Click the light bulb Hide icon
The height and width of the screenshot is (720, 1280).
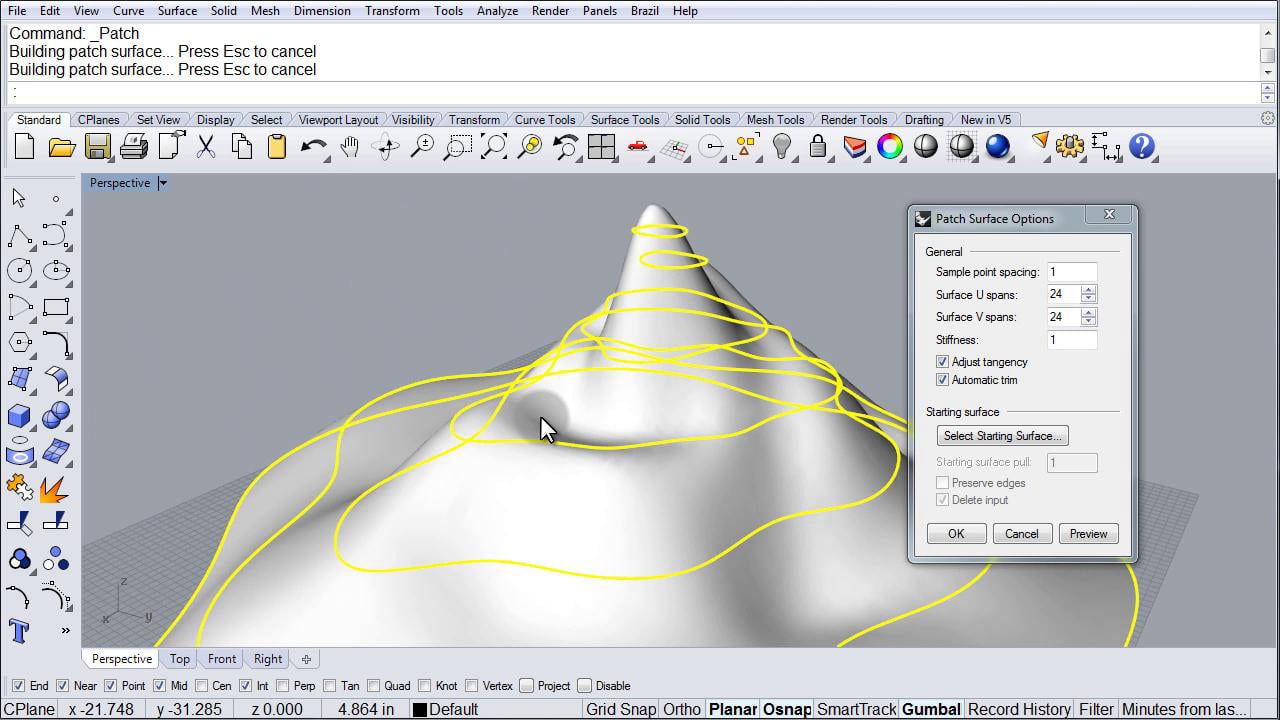(782, 147)
